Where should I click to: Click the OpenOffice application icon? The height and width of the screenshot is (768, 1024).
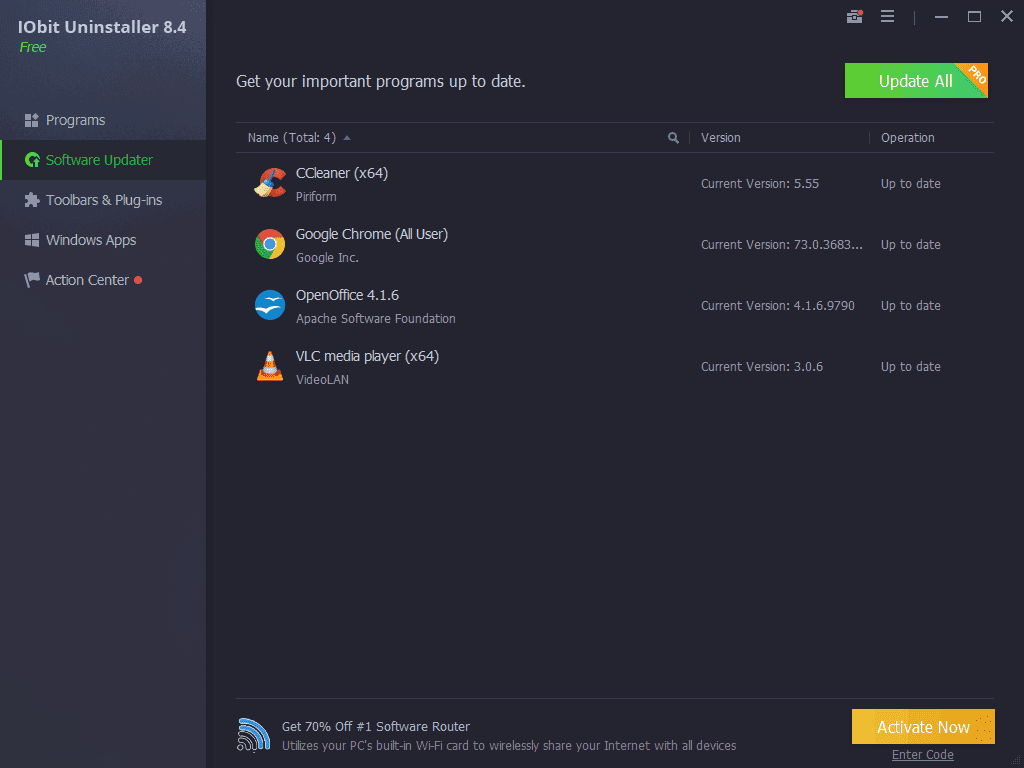pos(270,305)
